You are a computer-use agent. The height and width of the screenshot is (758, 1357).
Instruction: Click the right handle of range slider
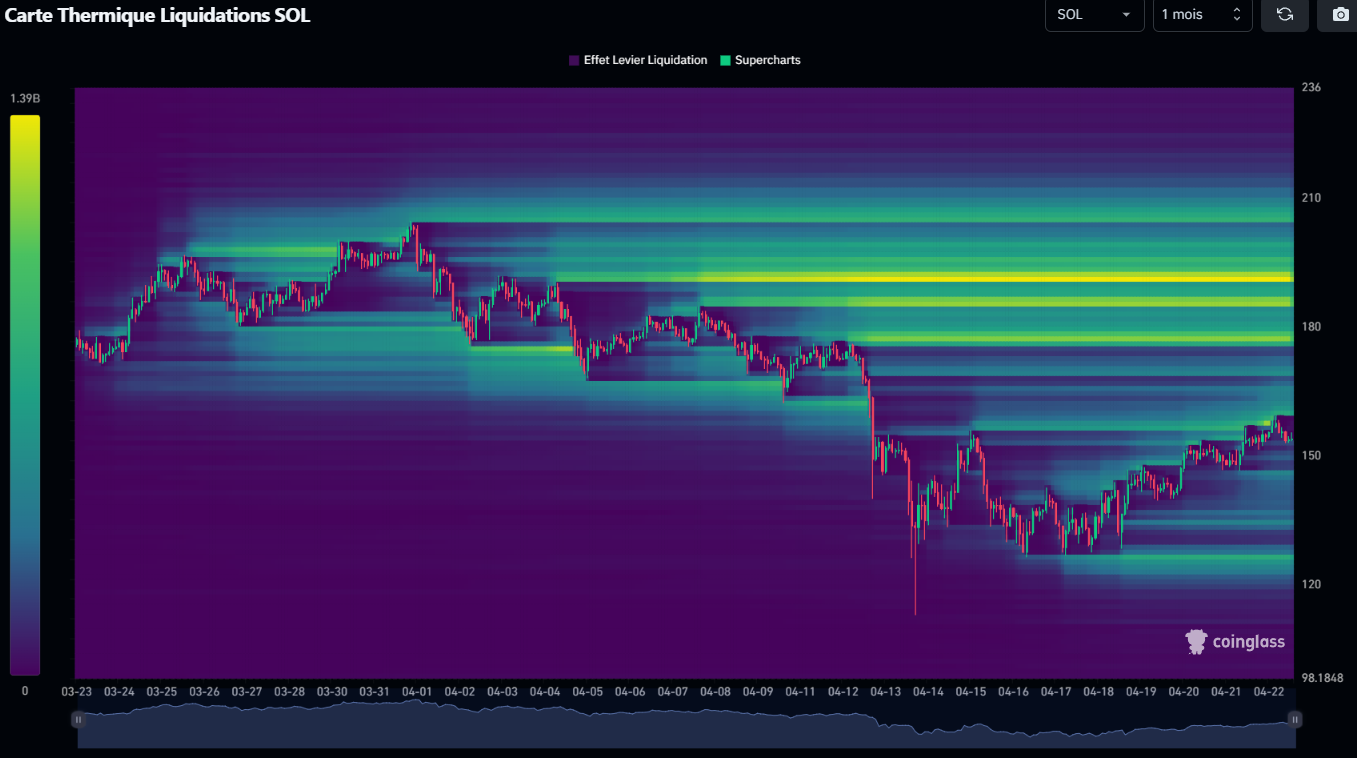[x=1295, y=719]
